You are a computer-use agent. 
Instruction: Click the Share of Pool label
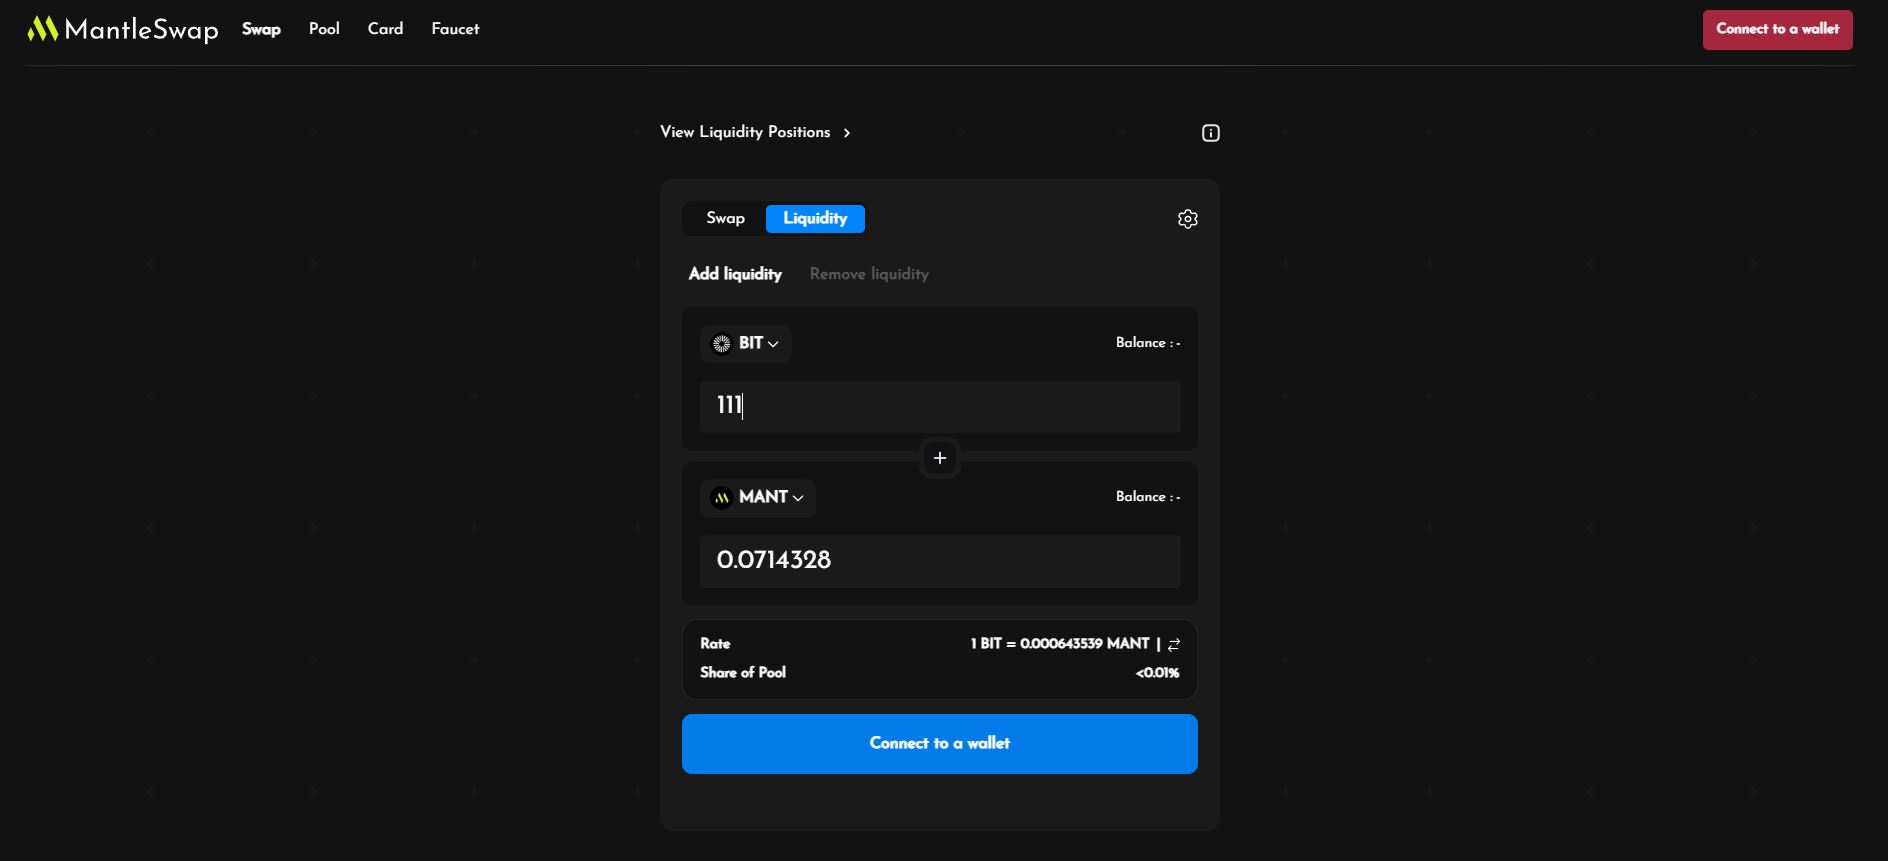pos(743,673)
